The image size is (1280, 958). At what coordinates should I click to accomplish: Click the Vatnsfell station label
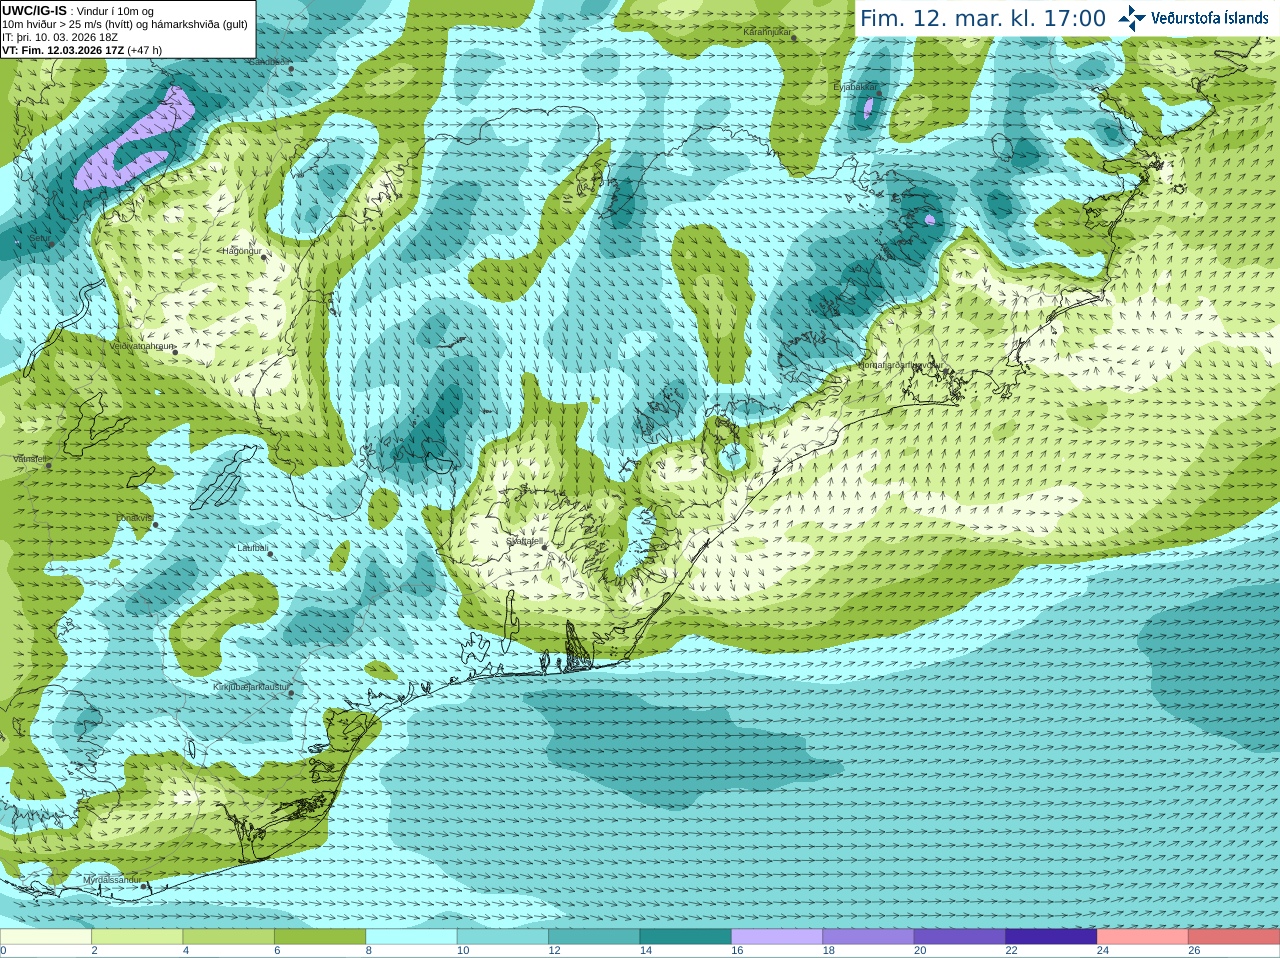[30, 459]
